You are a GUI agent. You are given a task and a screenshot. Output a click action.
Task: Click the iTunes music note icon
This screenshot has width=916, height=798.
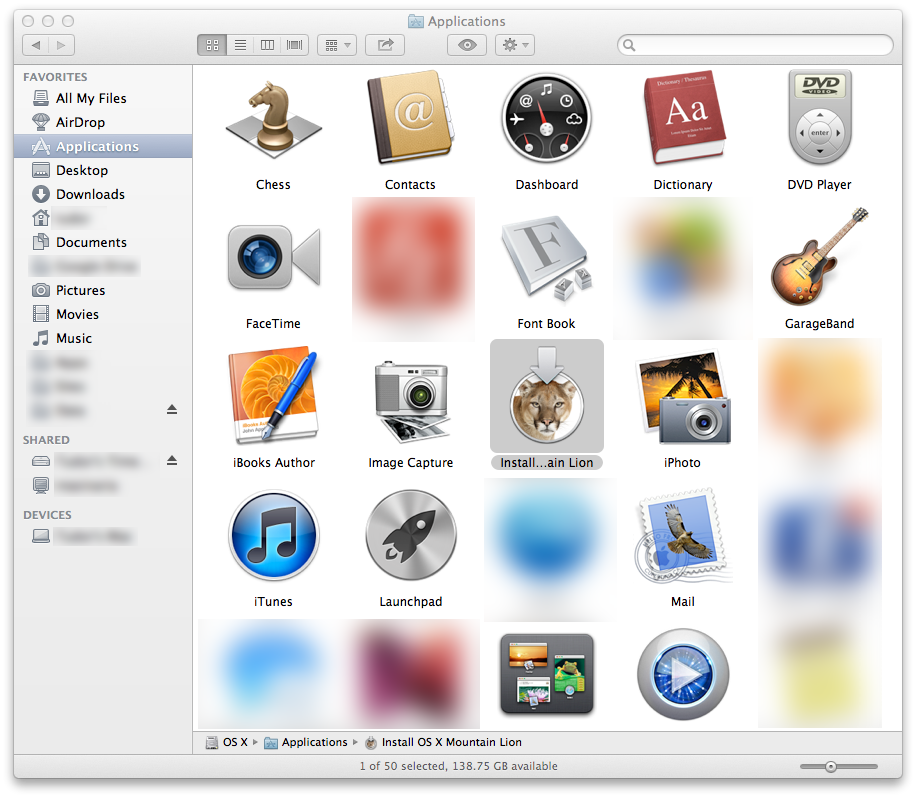[273, 535]
